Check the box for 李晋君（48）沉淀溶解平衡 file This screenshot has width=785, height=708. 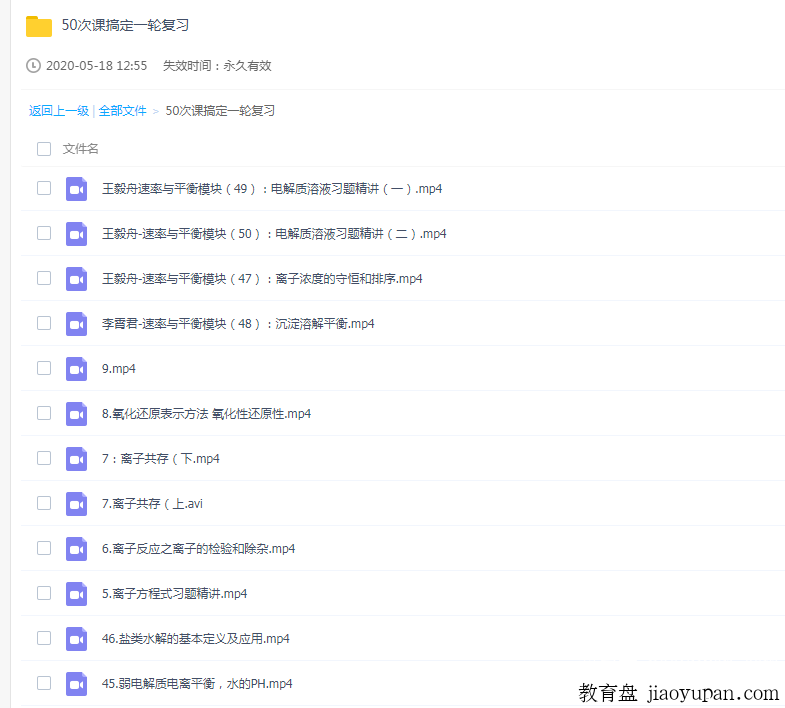point(44,323)
